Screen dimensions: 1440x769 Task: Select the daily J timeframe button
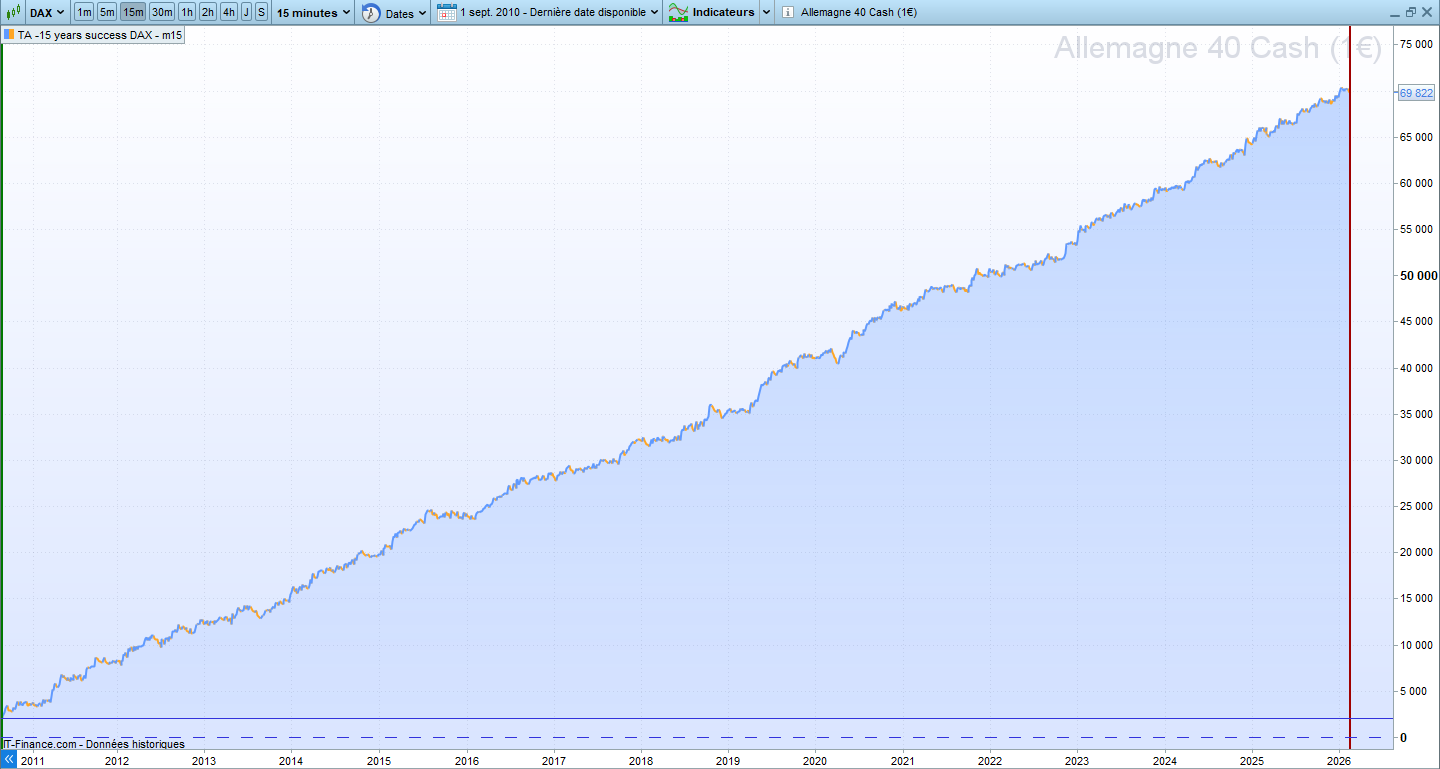pos(247,13)
